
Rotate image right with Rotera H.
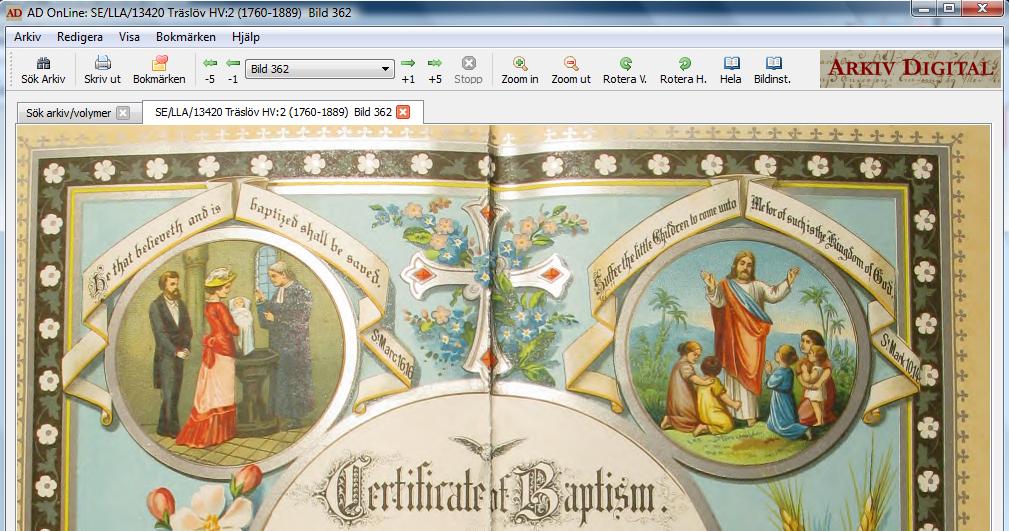point(683,70)
